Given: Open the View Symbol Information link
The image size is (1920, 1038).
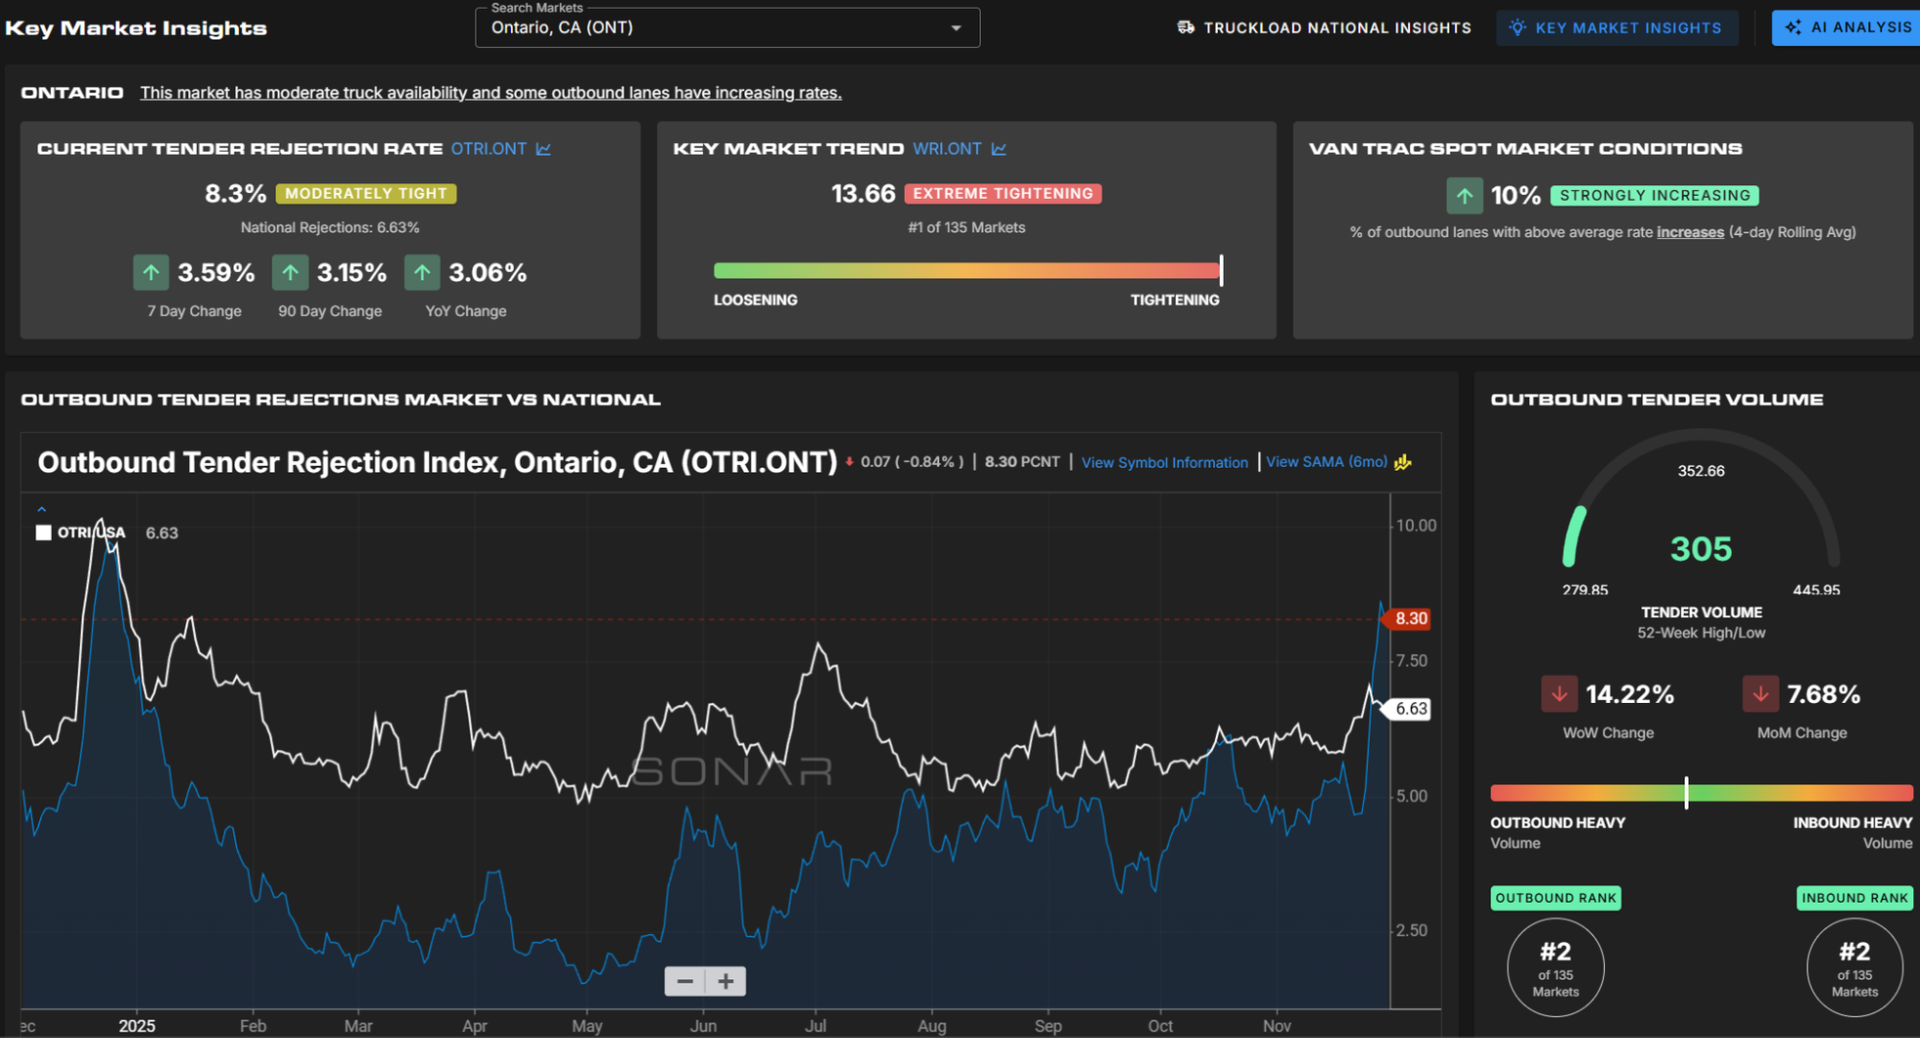Looking at the screenshot, I should [x=1164, y=462].
